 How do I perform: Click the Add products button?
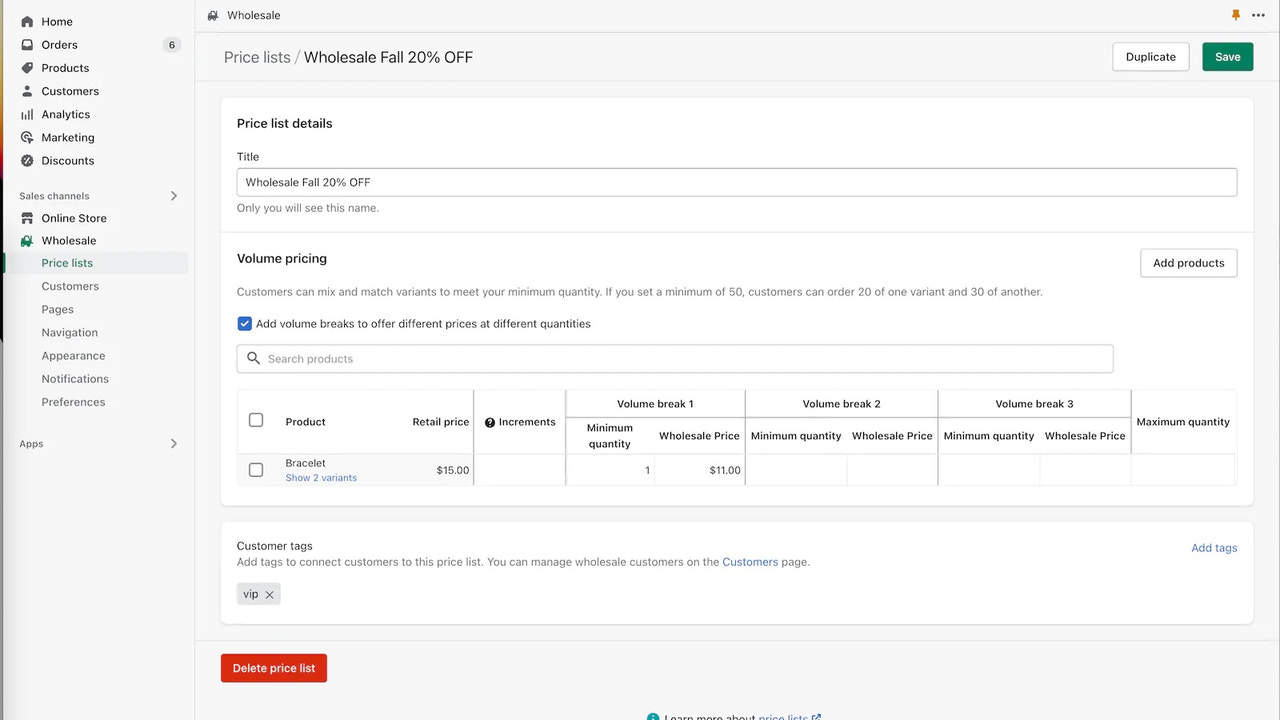1188,263
